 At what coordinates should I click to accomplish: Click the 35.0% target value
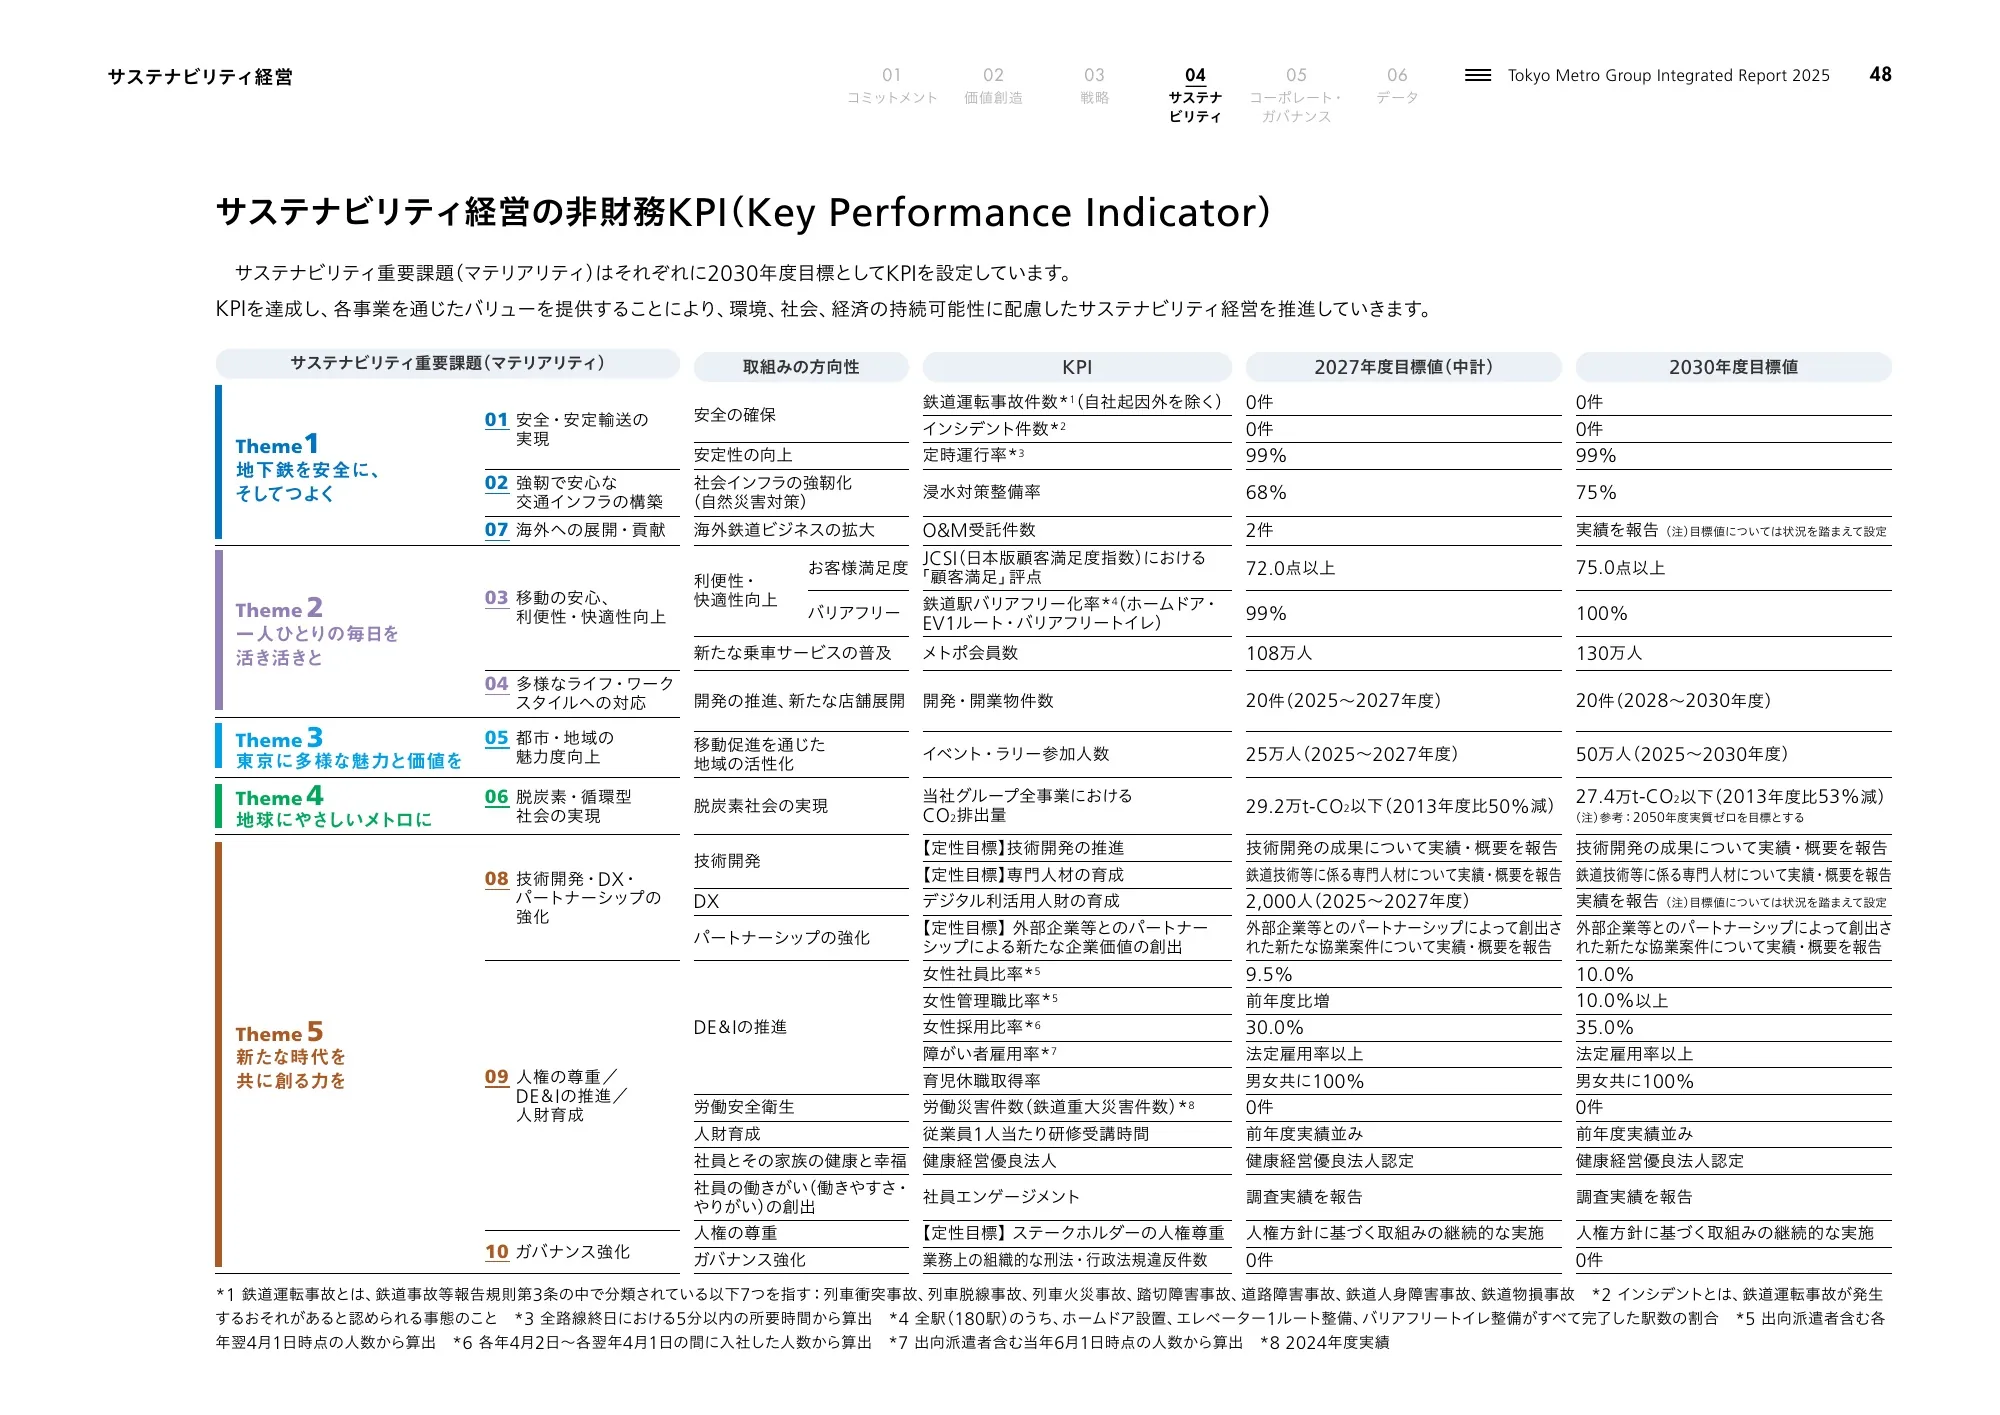click(1605, 1027)
